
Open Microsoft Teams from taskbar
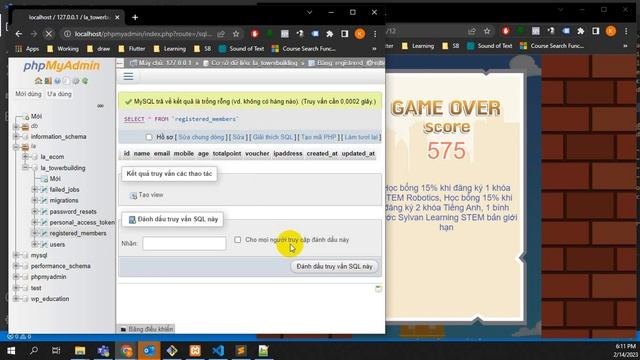point(103,351)
